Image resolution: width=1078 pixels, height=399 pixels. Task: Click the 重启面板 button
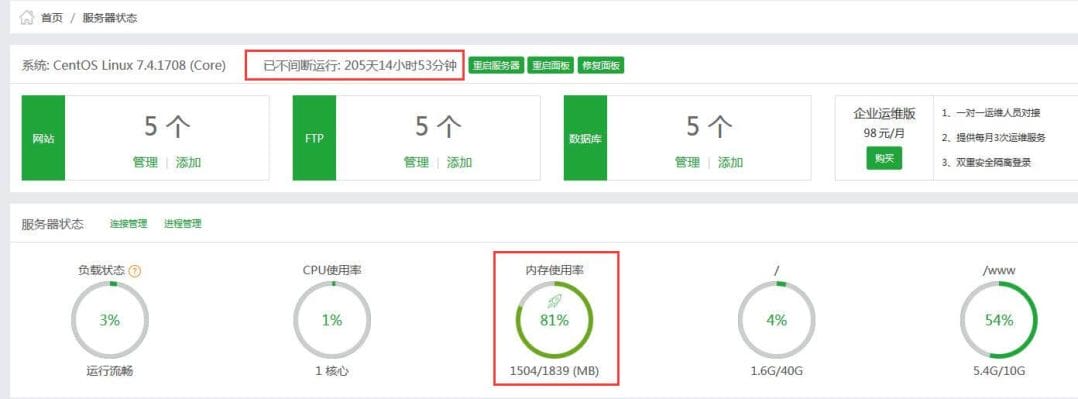tap(550, 66)
